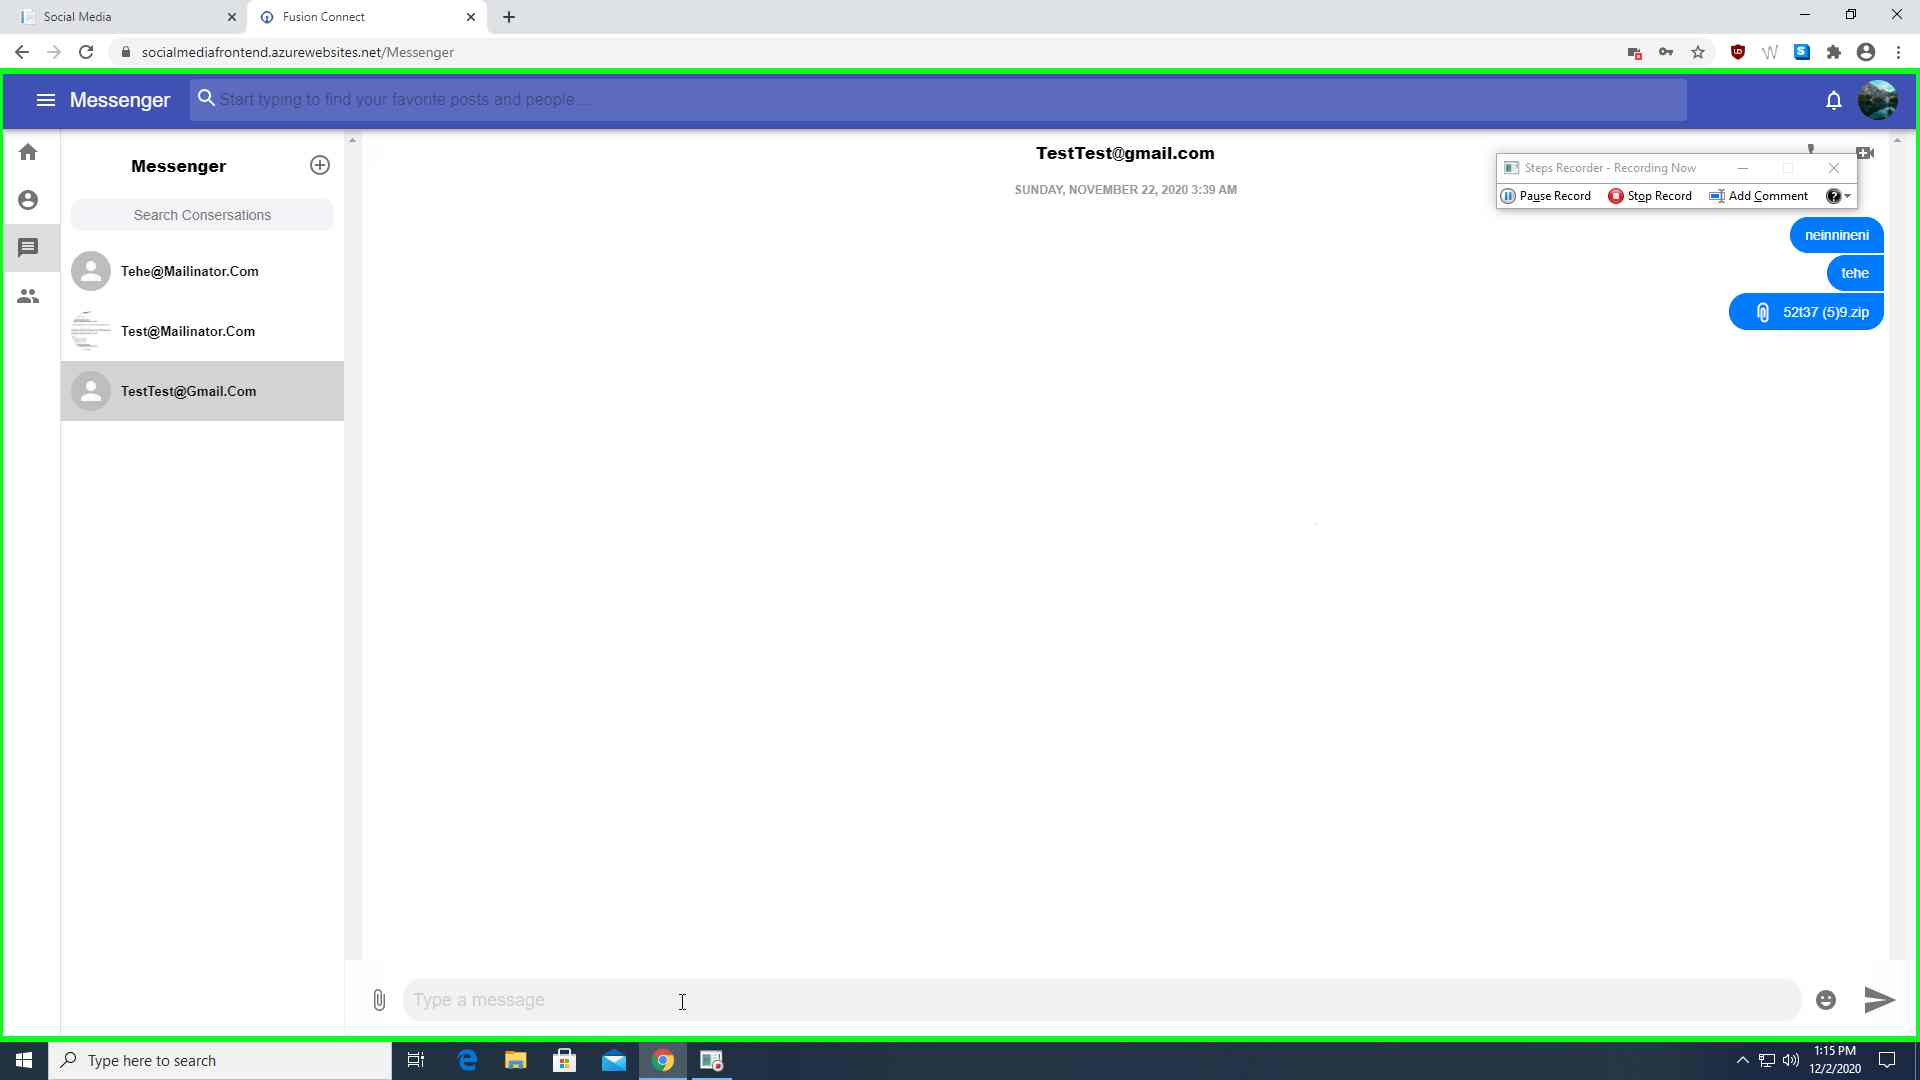Focus the posts and people search bar
This screenshot has height=1080, width=1920.
[x=938, y=99]
